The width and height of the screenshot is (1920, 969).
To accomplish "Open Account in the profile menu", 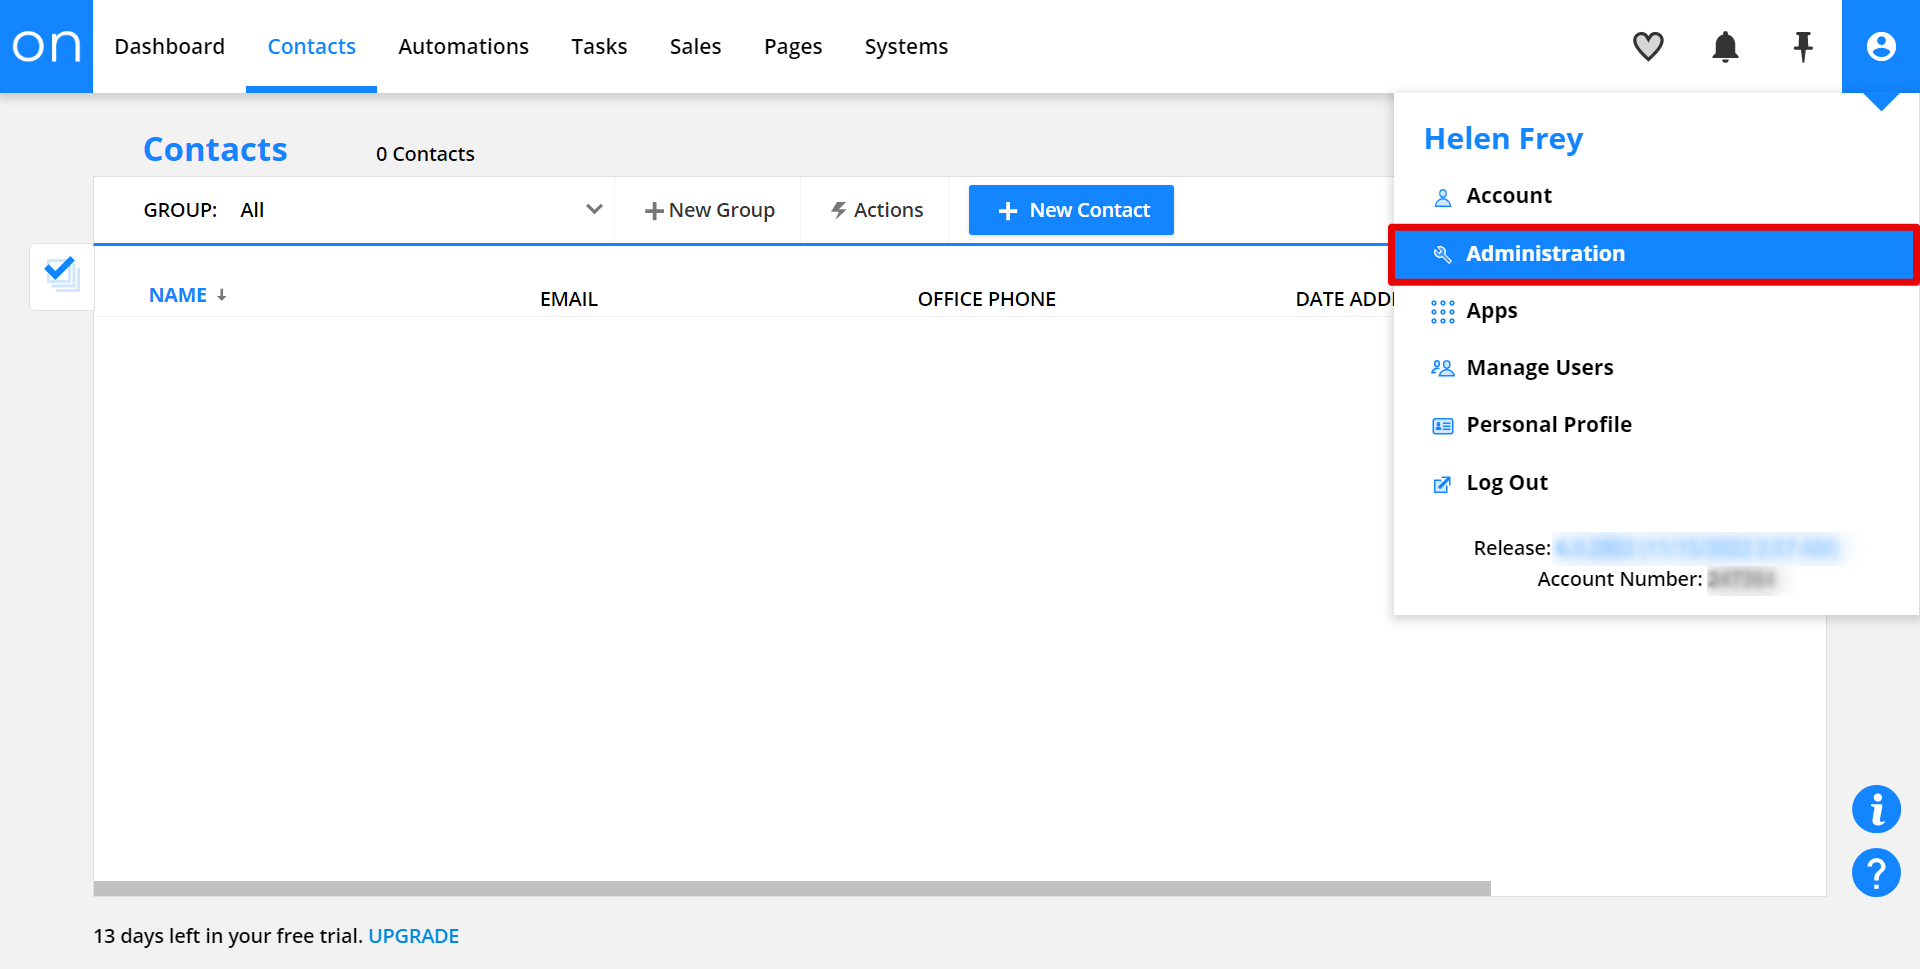I will (1655, 196).
